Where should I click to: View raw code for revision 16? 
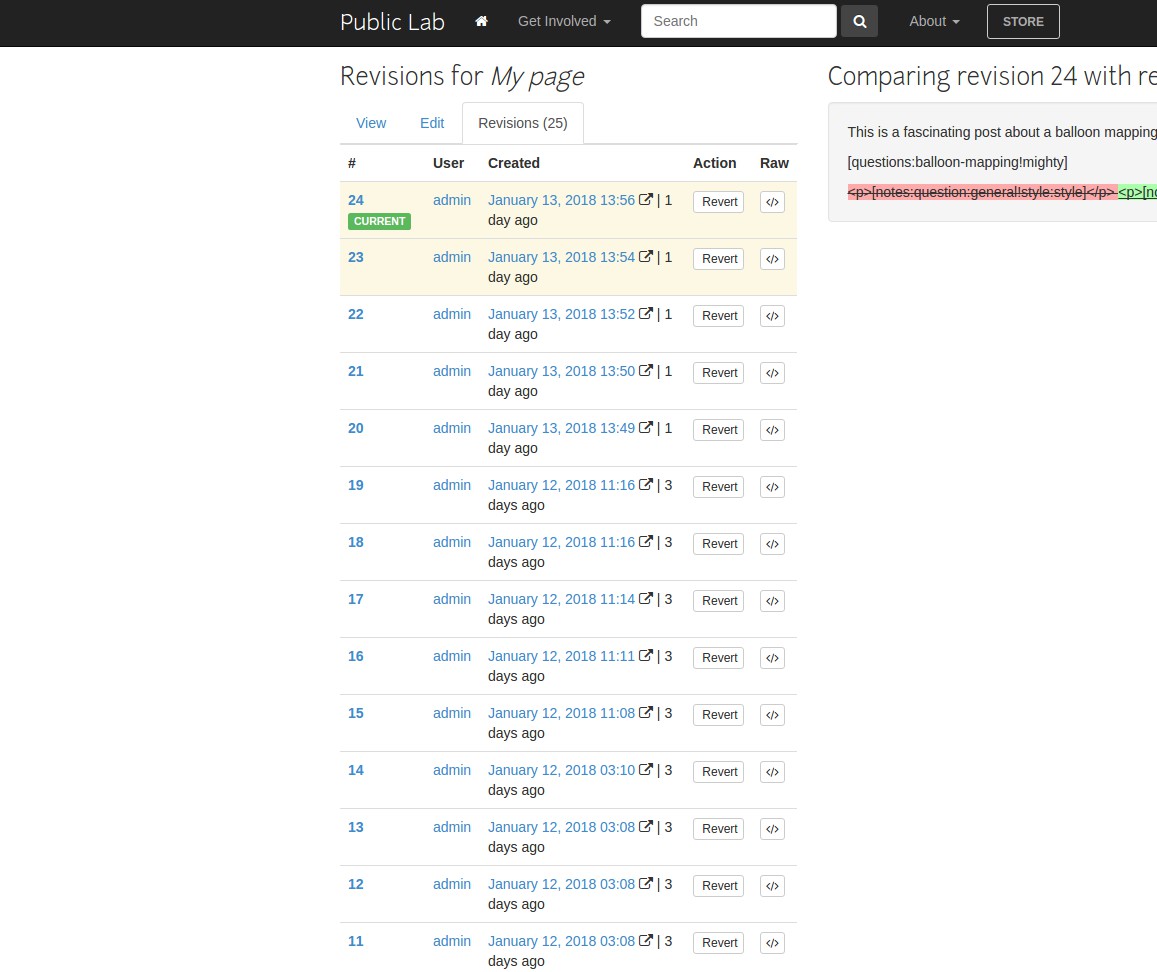point(772,658)
